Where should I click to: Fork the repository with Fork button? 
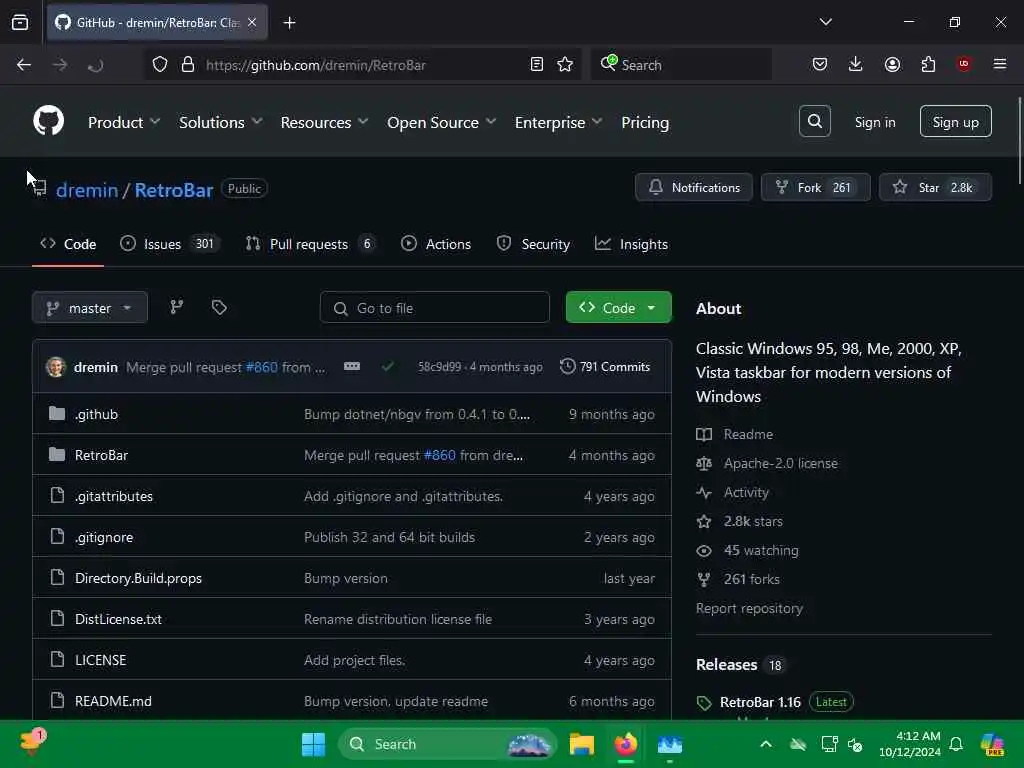pyautogui.click(x=815, y=187)
